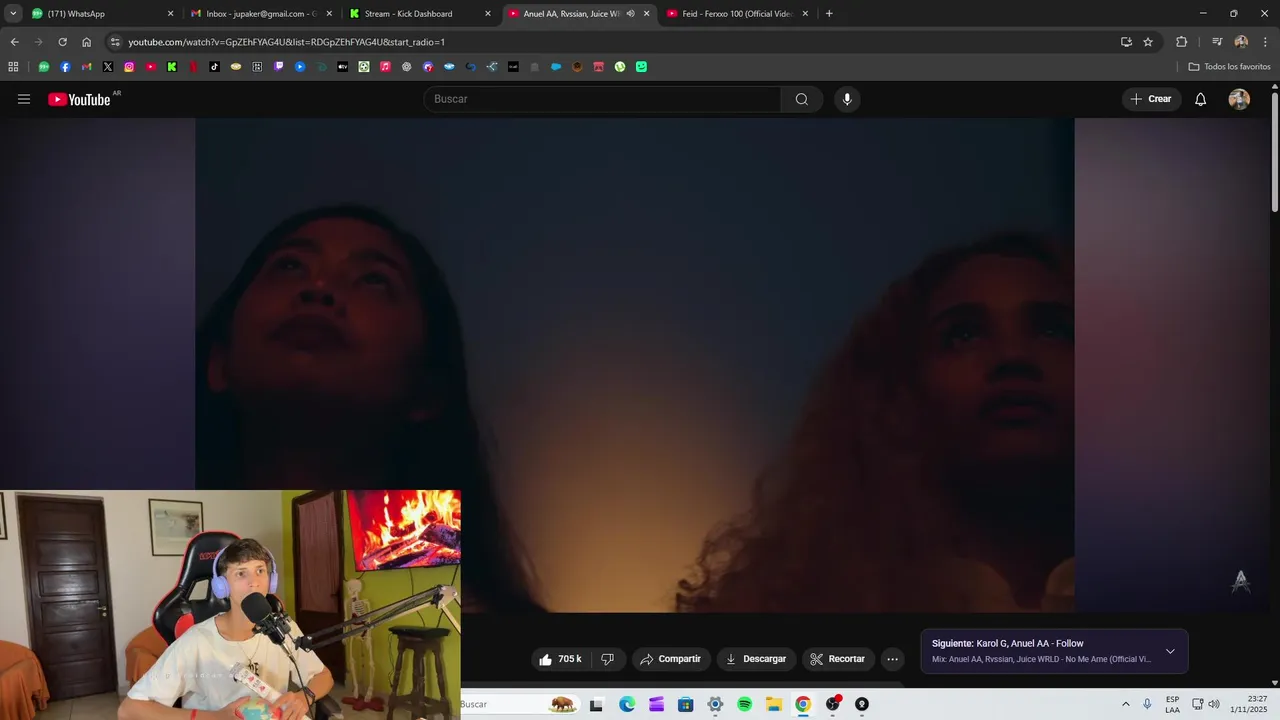Viewport: 1280px width, 720px height.
Task: Open Spotify from the taskbar
Action: tap(744, 704)
